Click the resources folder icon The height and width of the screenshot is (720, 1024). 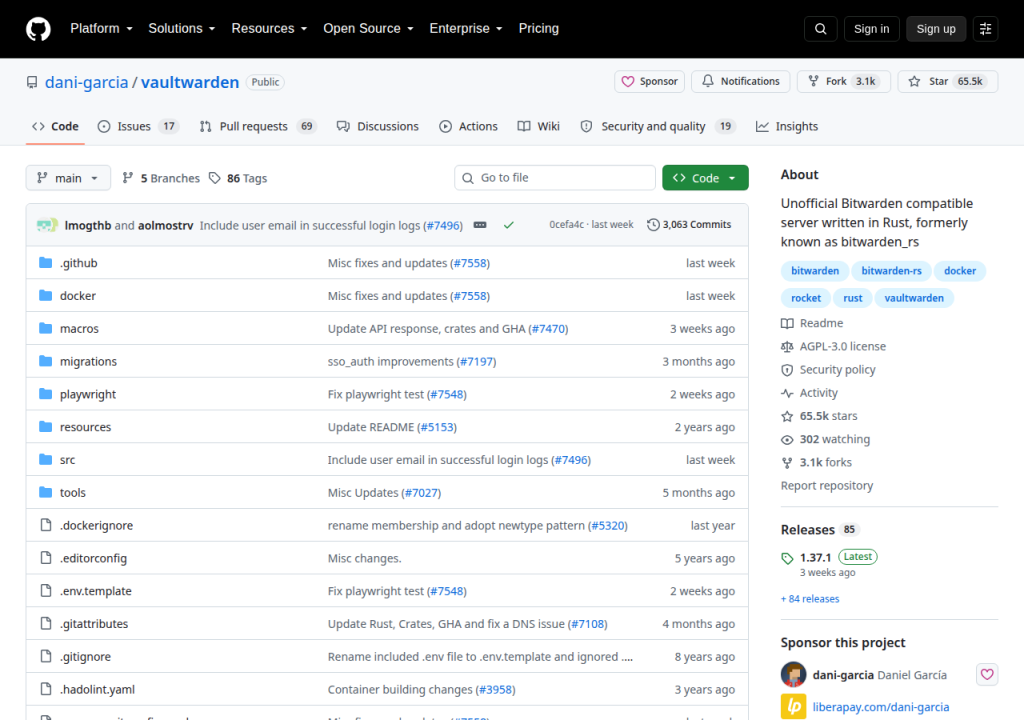click(x=46, y=427)
